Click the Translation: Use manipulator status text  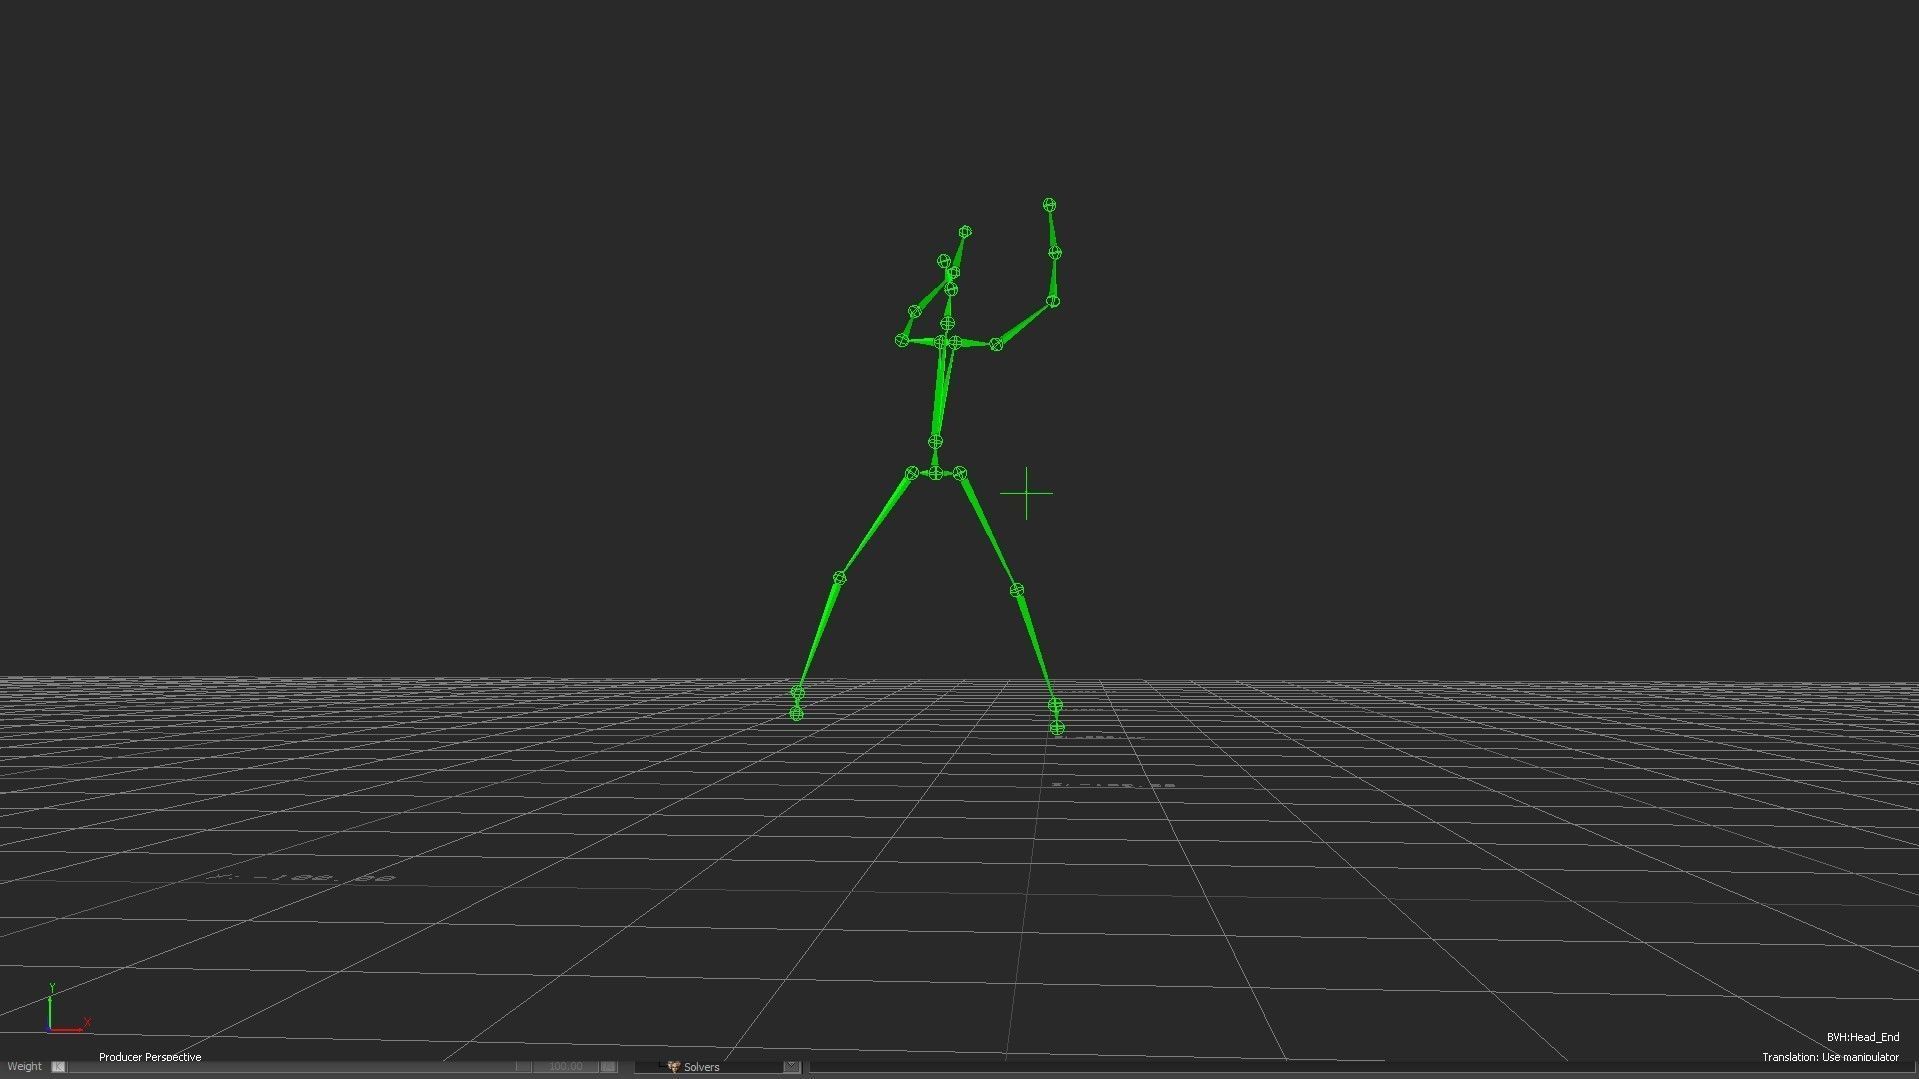(x=1830, y=1057)
